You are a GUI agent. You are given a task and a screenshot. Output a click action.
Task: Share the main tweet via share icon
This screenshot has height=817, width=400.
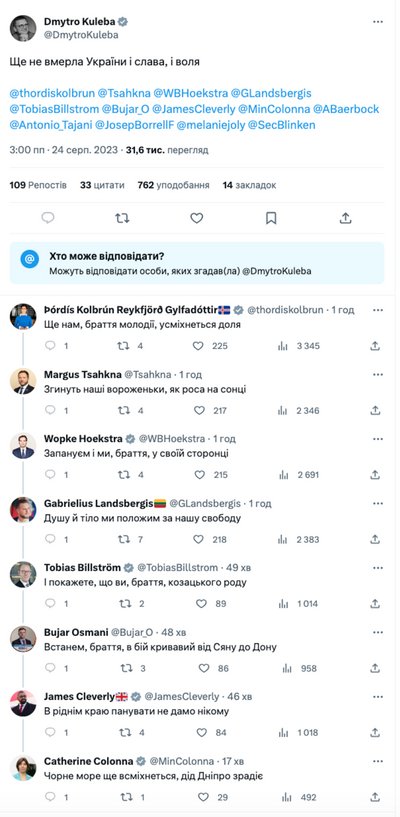(x=346, y=218)
